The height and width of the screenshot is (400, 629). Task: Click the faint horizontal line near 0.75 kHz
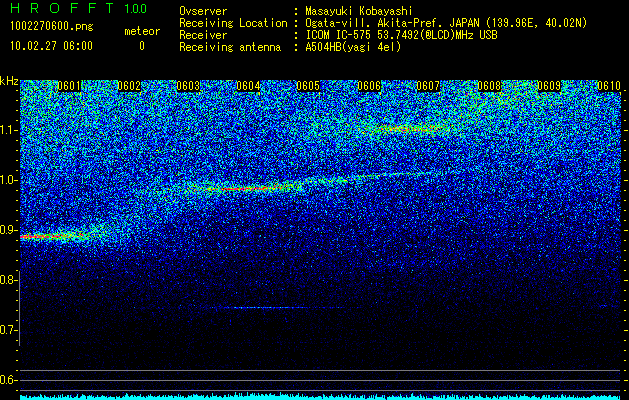pyautogui.click(x=277, y=308)
